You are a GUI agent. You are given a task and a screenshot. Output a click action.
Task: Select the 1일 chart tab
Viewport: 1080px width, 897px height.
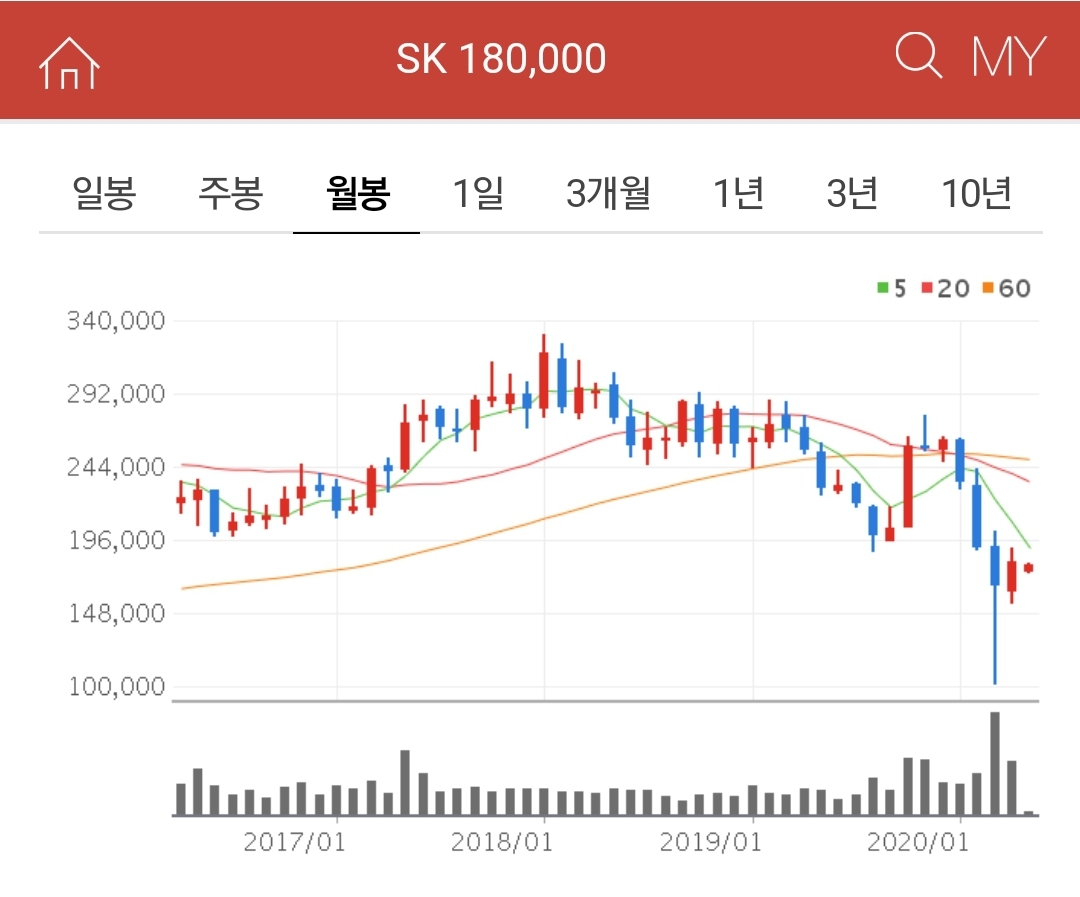478,193
